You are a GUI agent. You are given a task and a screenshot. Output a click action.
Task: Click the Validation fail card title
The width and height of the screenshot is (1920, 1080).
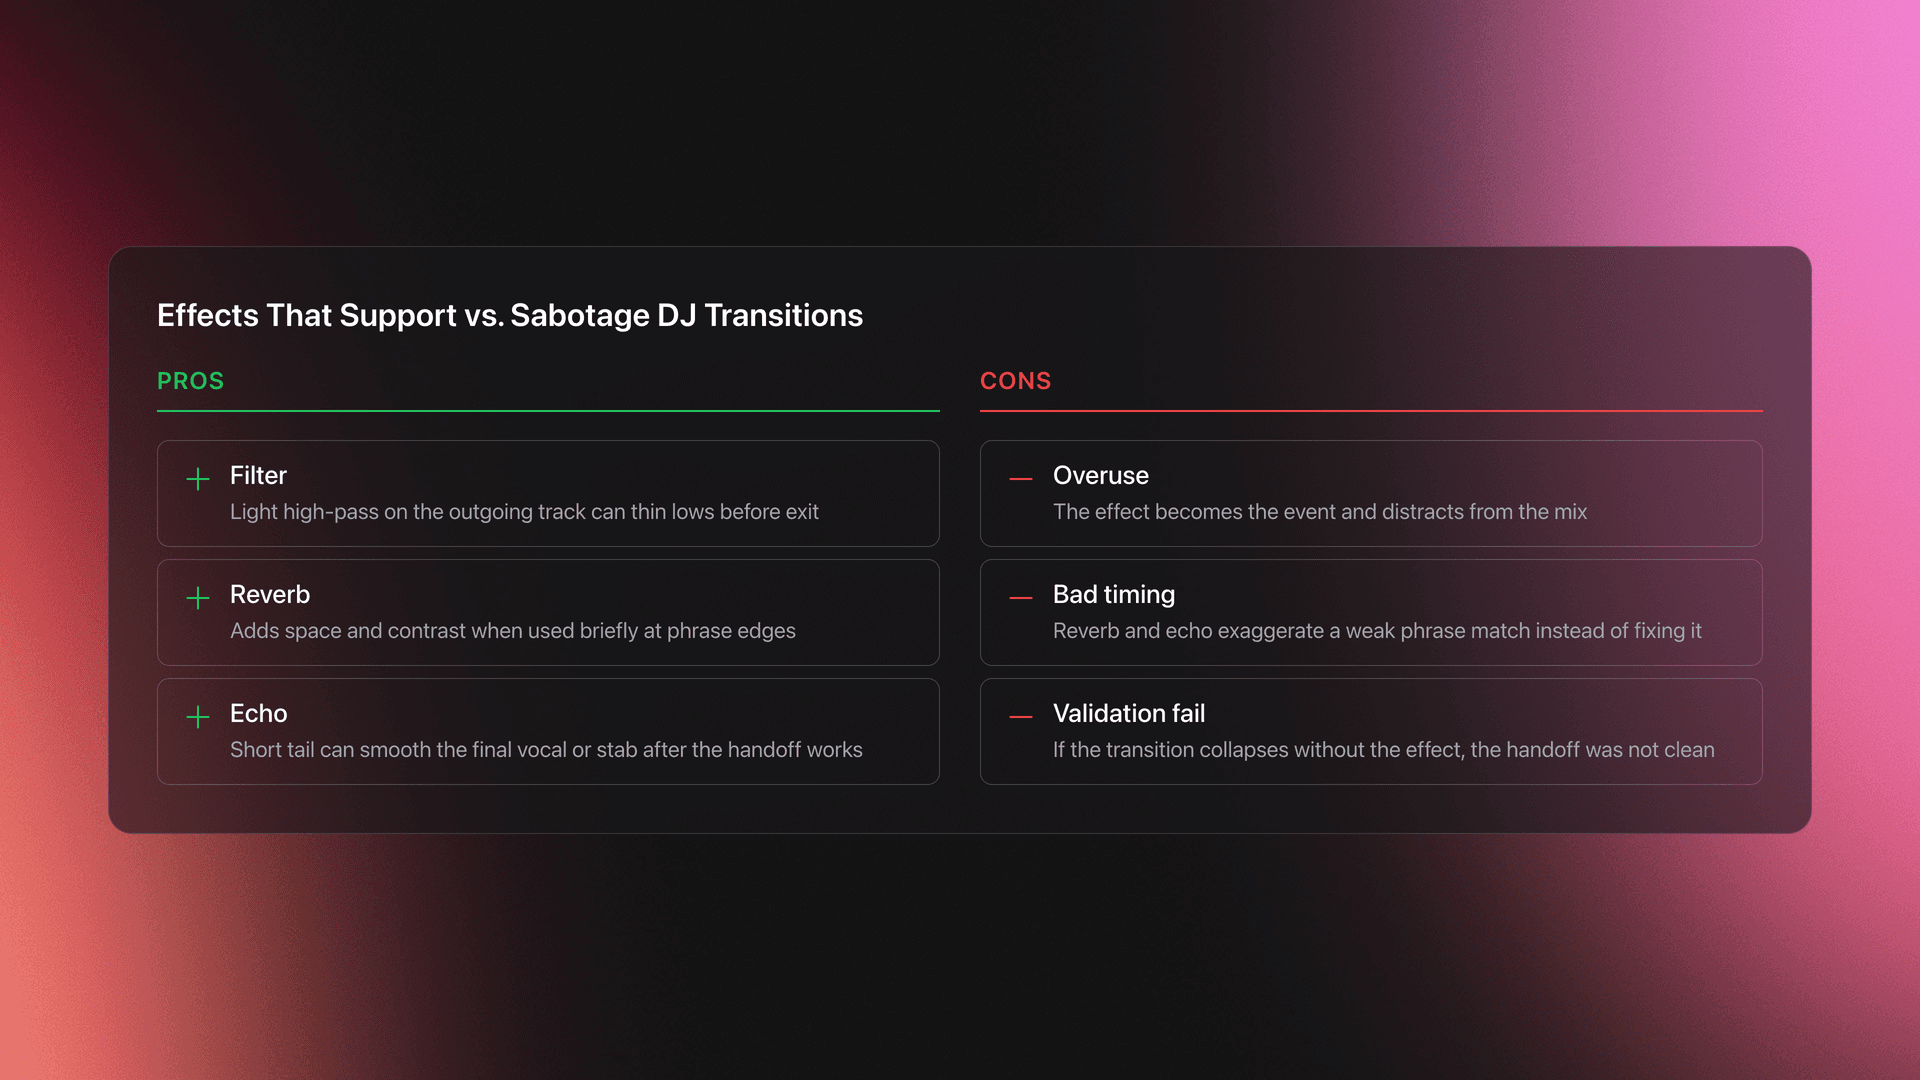(1128, 713)
